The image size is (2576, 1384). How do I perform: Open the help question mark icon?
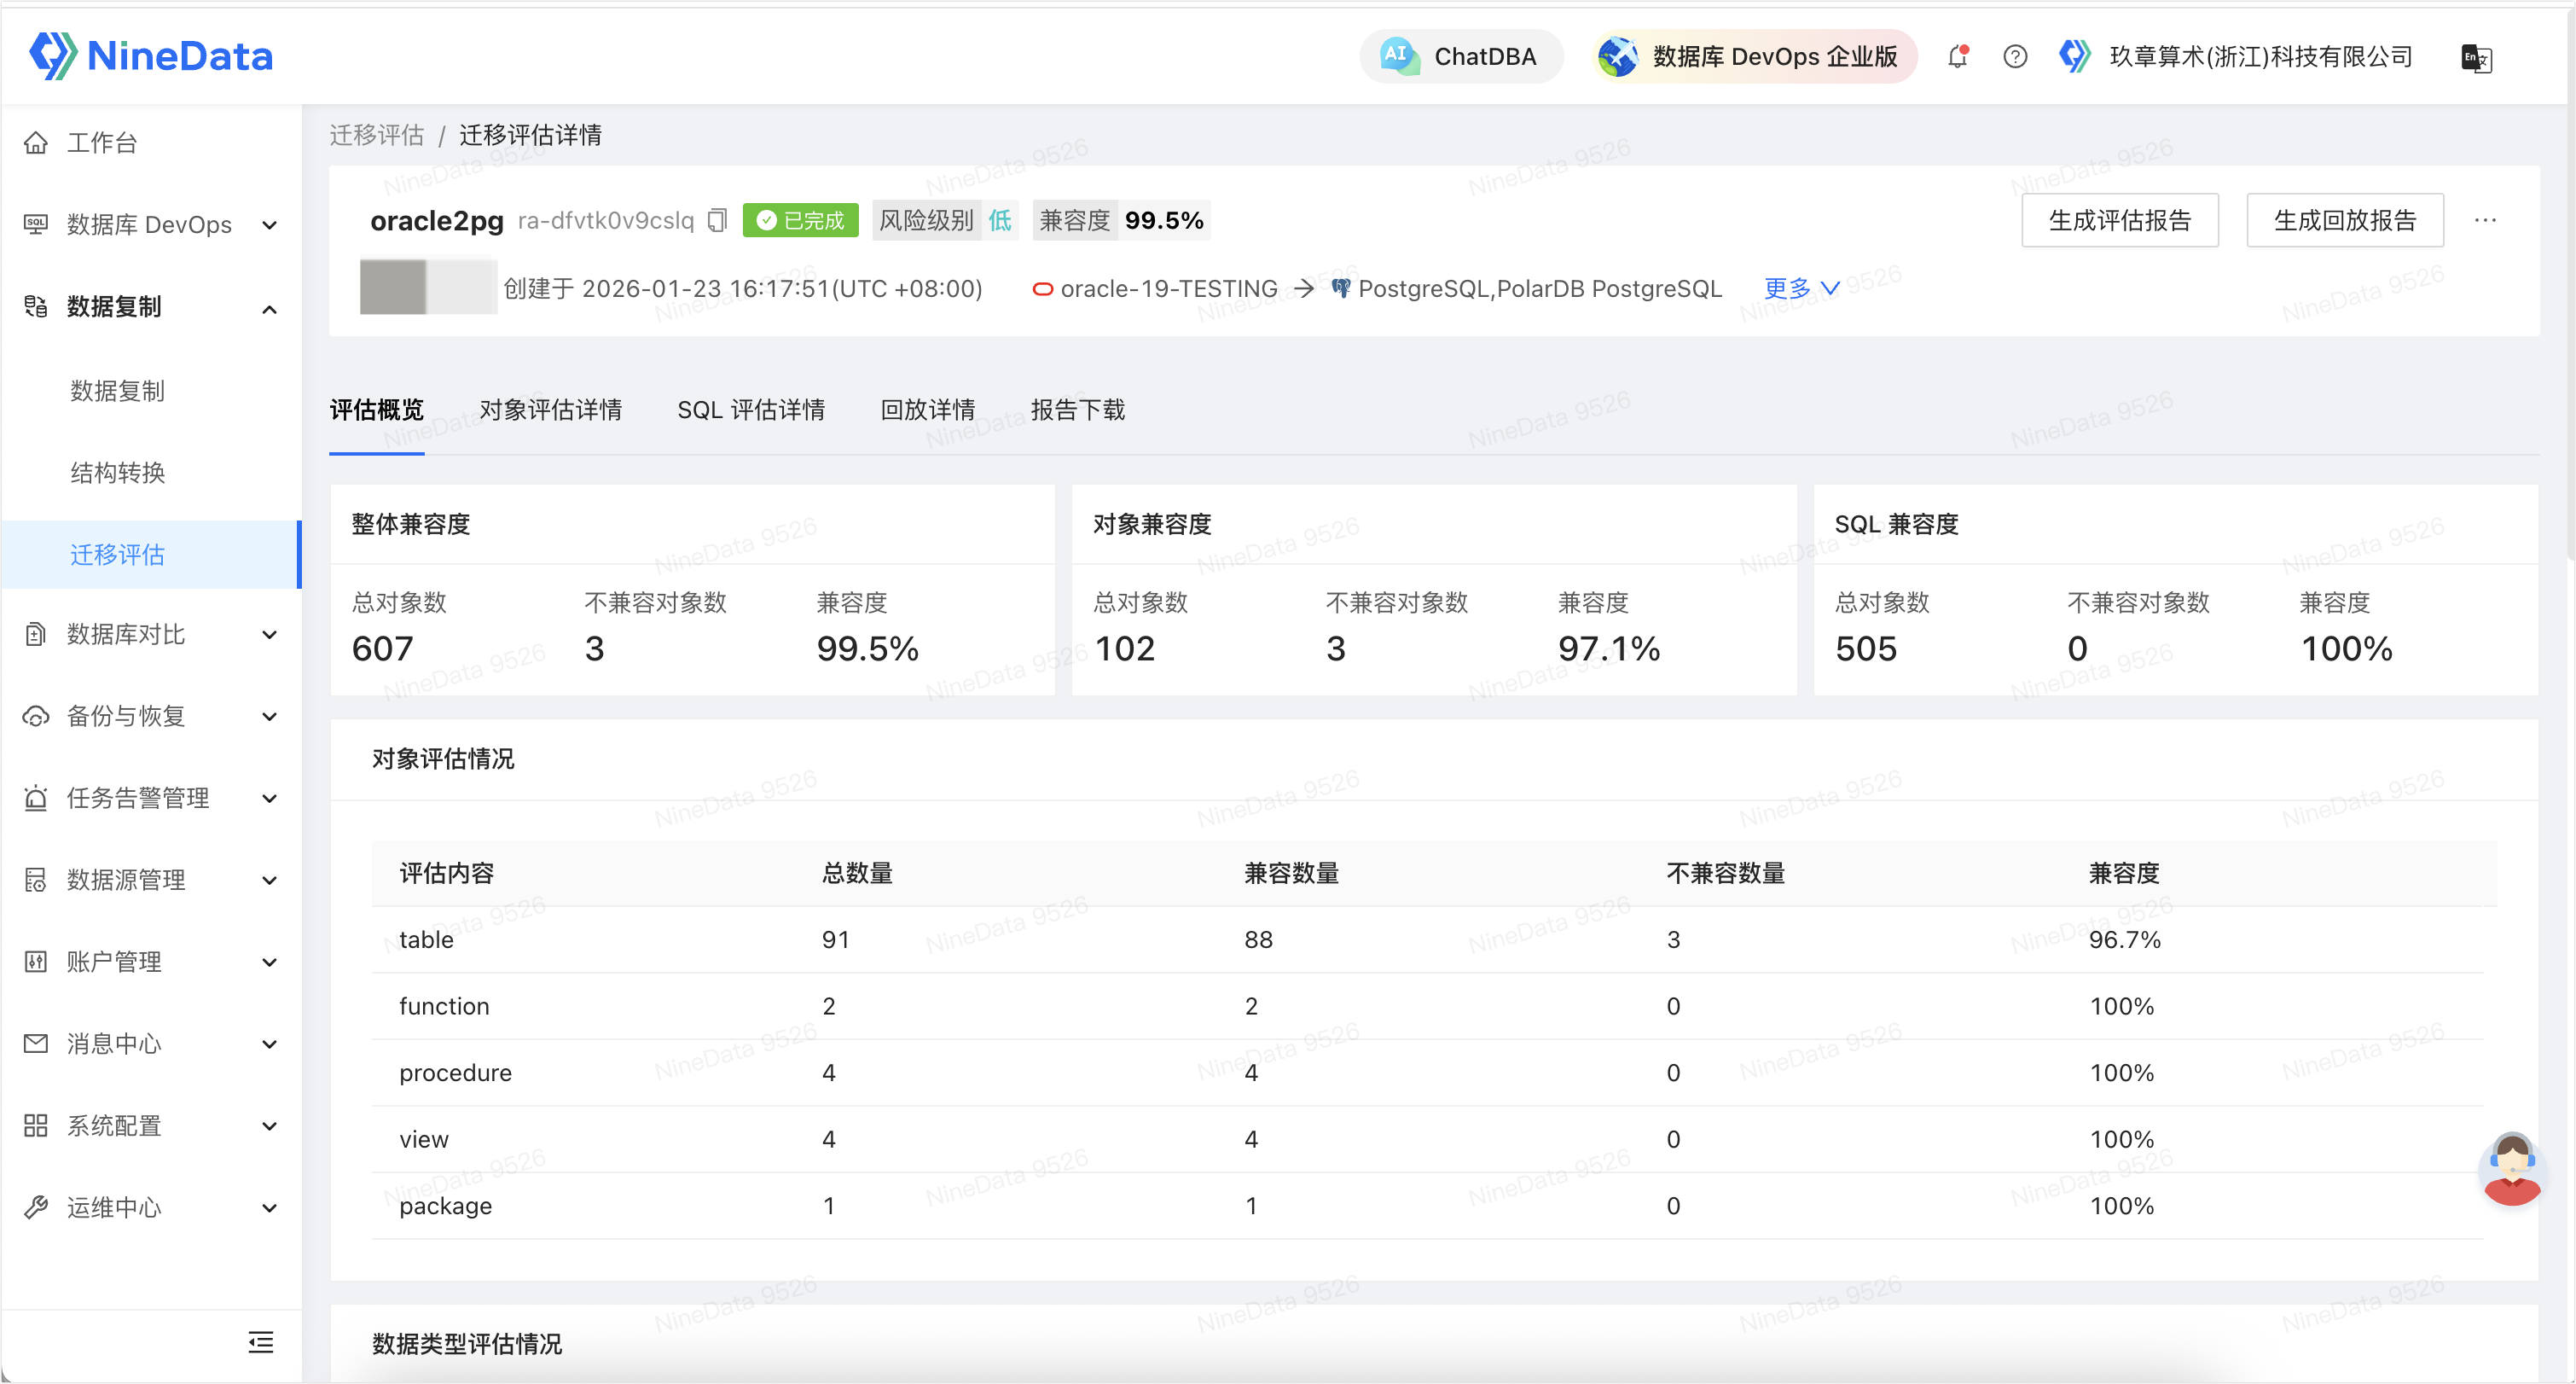[2015, 57]
